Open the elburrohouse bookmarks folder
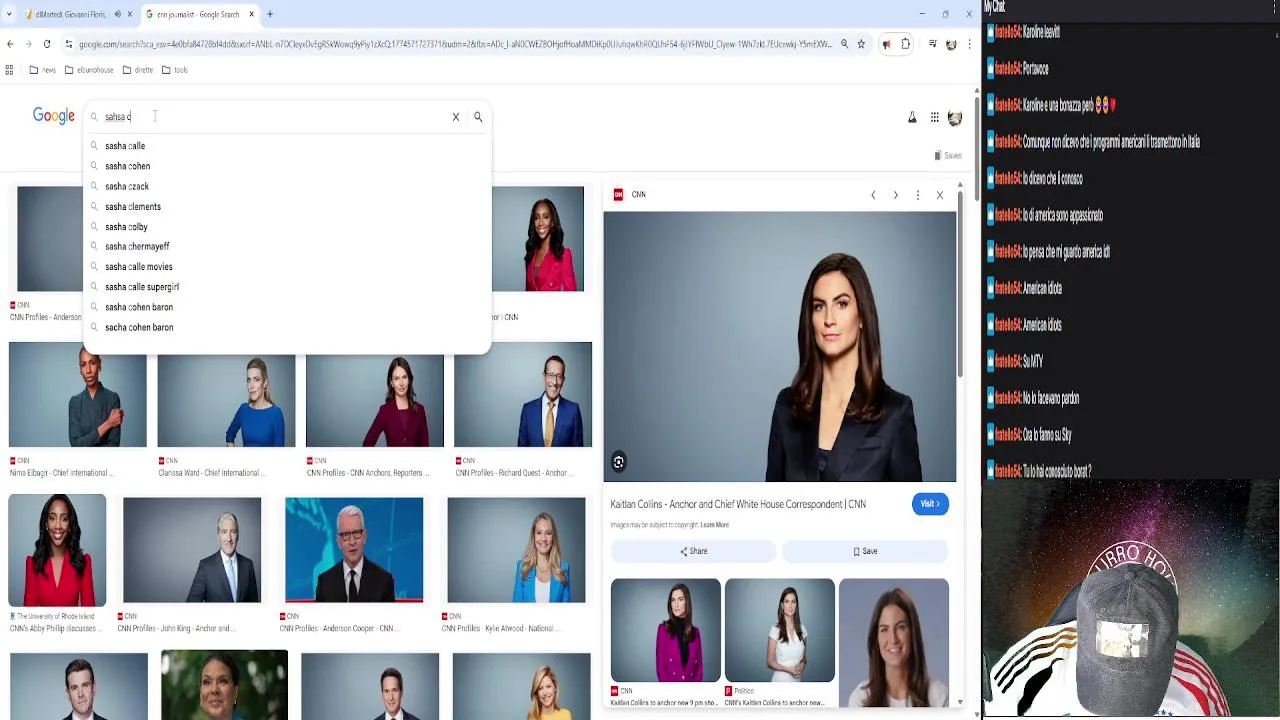This screenshot has width=1280, height=720. 89,70
